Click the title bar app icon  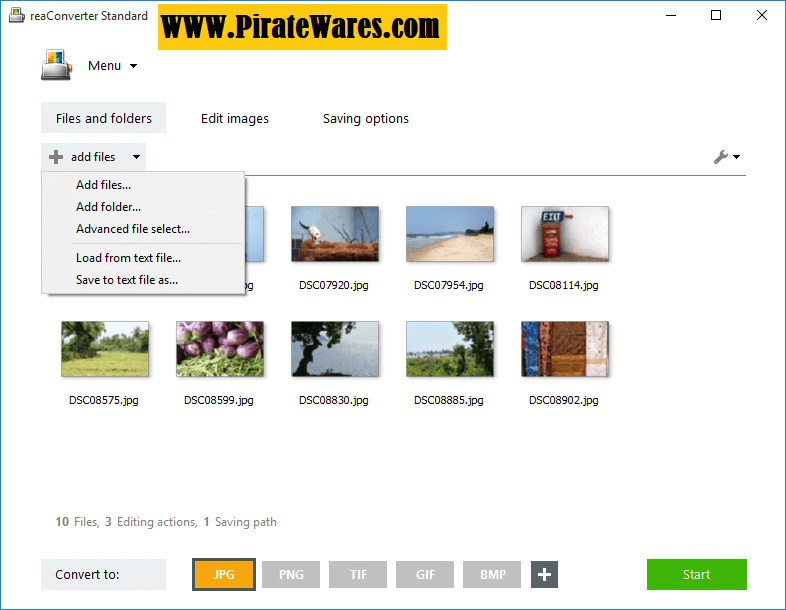pyautogui.click(x=17, y=16)
